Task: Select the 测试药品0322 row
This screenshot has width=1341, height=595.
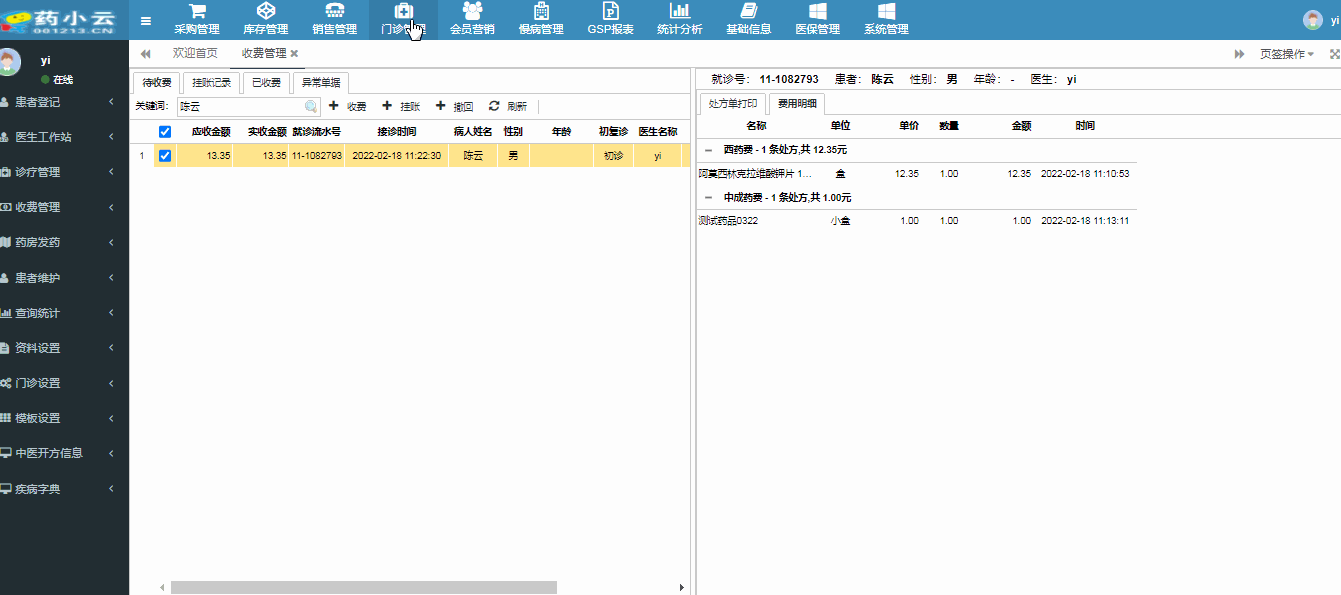Action: (x=917, y=221)
